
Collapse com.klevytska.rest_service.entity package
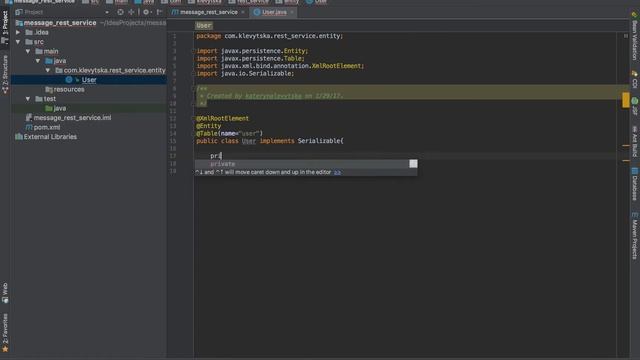48,70
